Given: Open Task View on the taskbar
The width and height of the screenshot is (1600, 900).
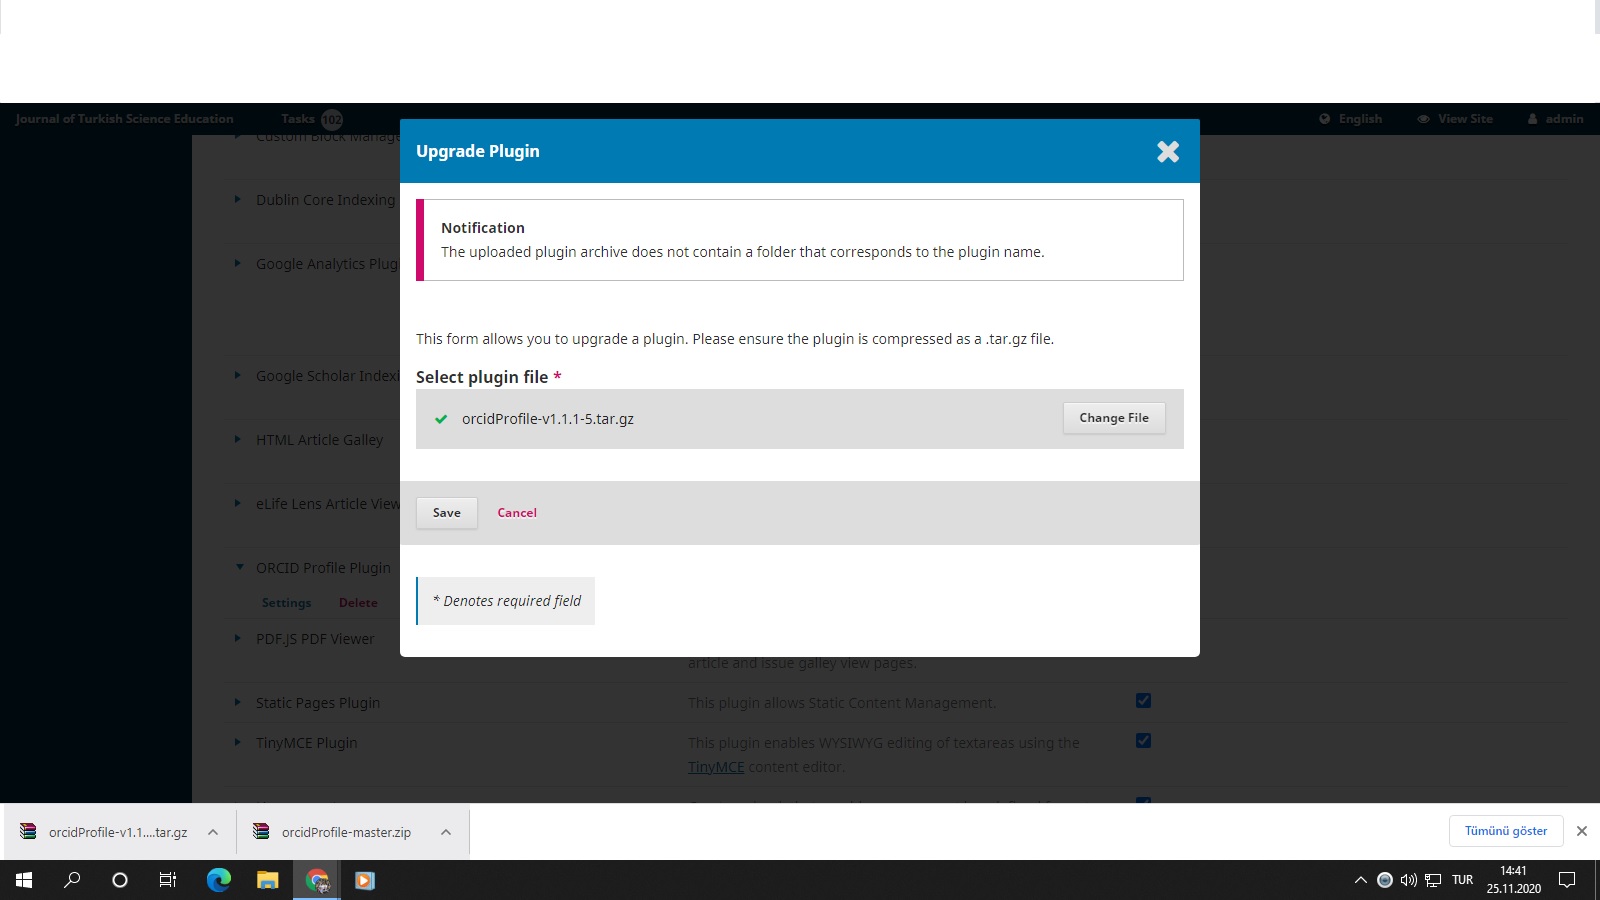Looking at the screenshot, I should 168,880.
